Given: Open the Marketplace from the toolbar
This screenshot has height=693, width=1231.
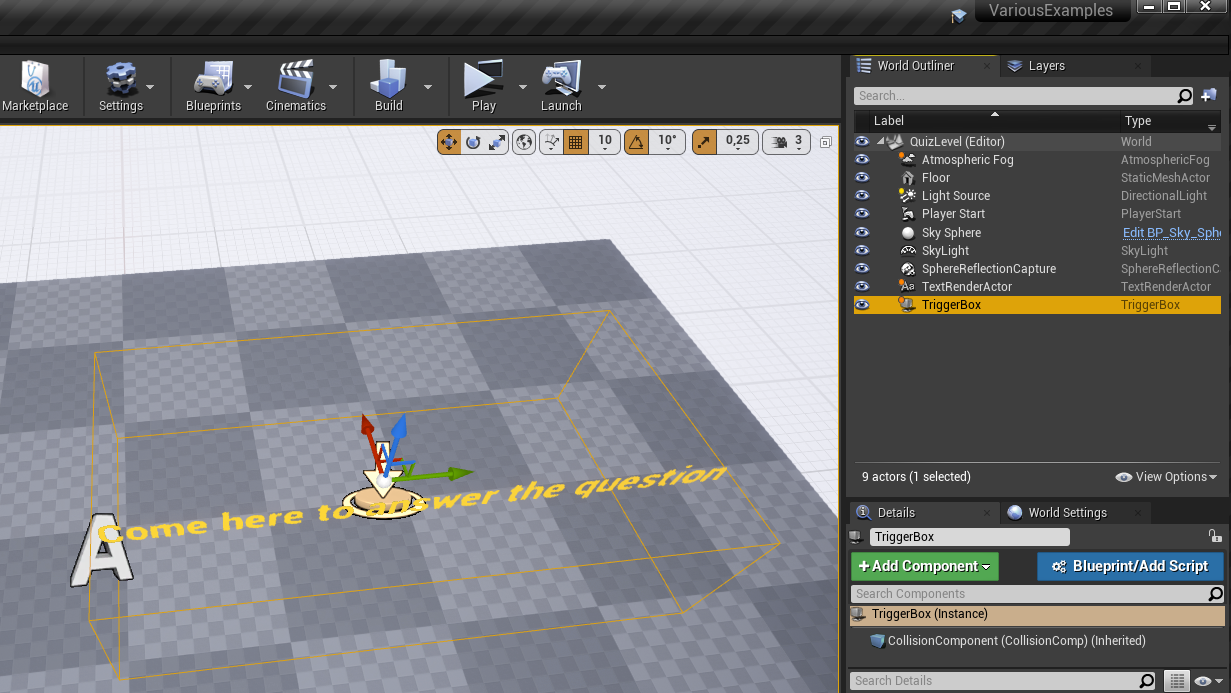Looking at the screenshot, I should [35, 86].
